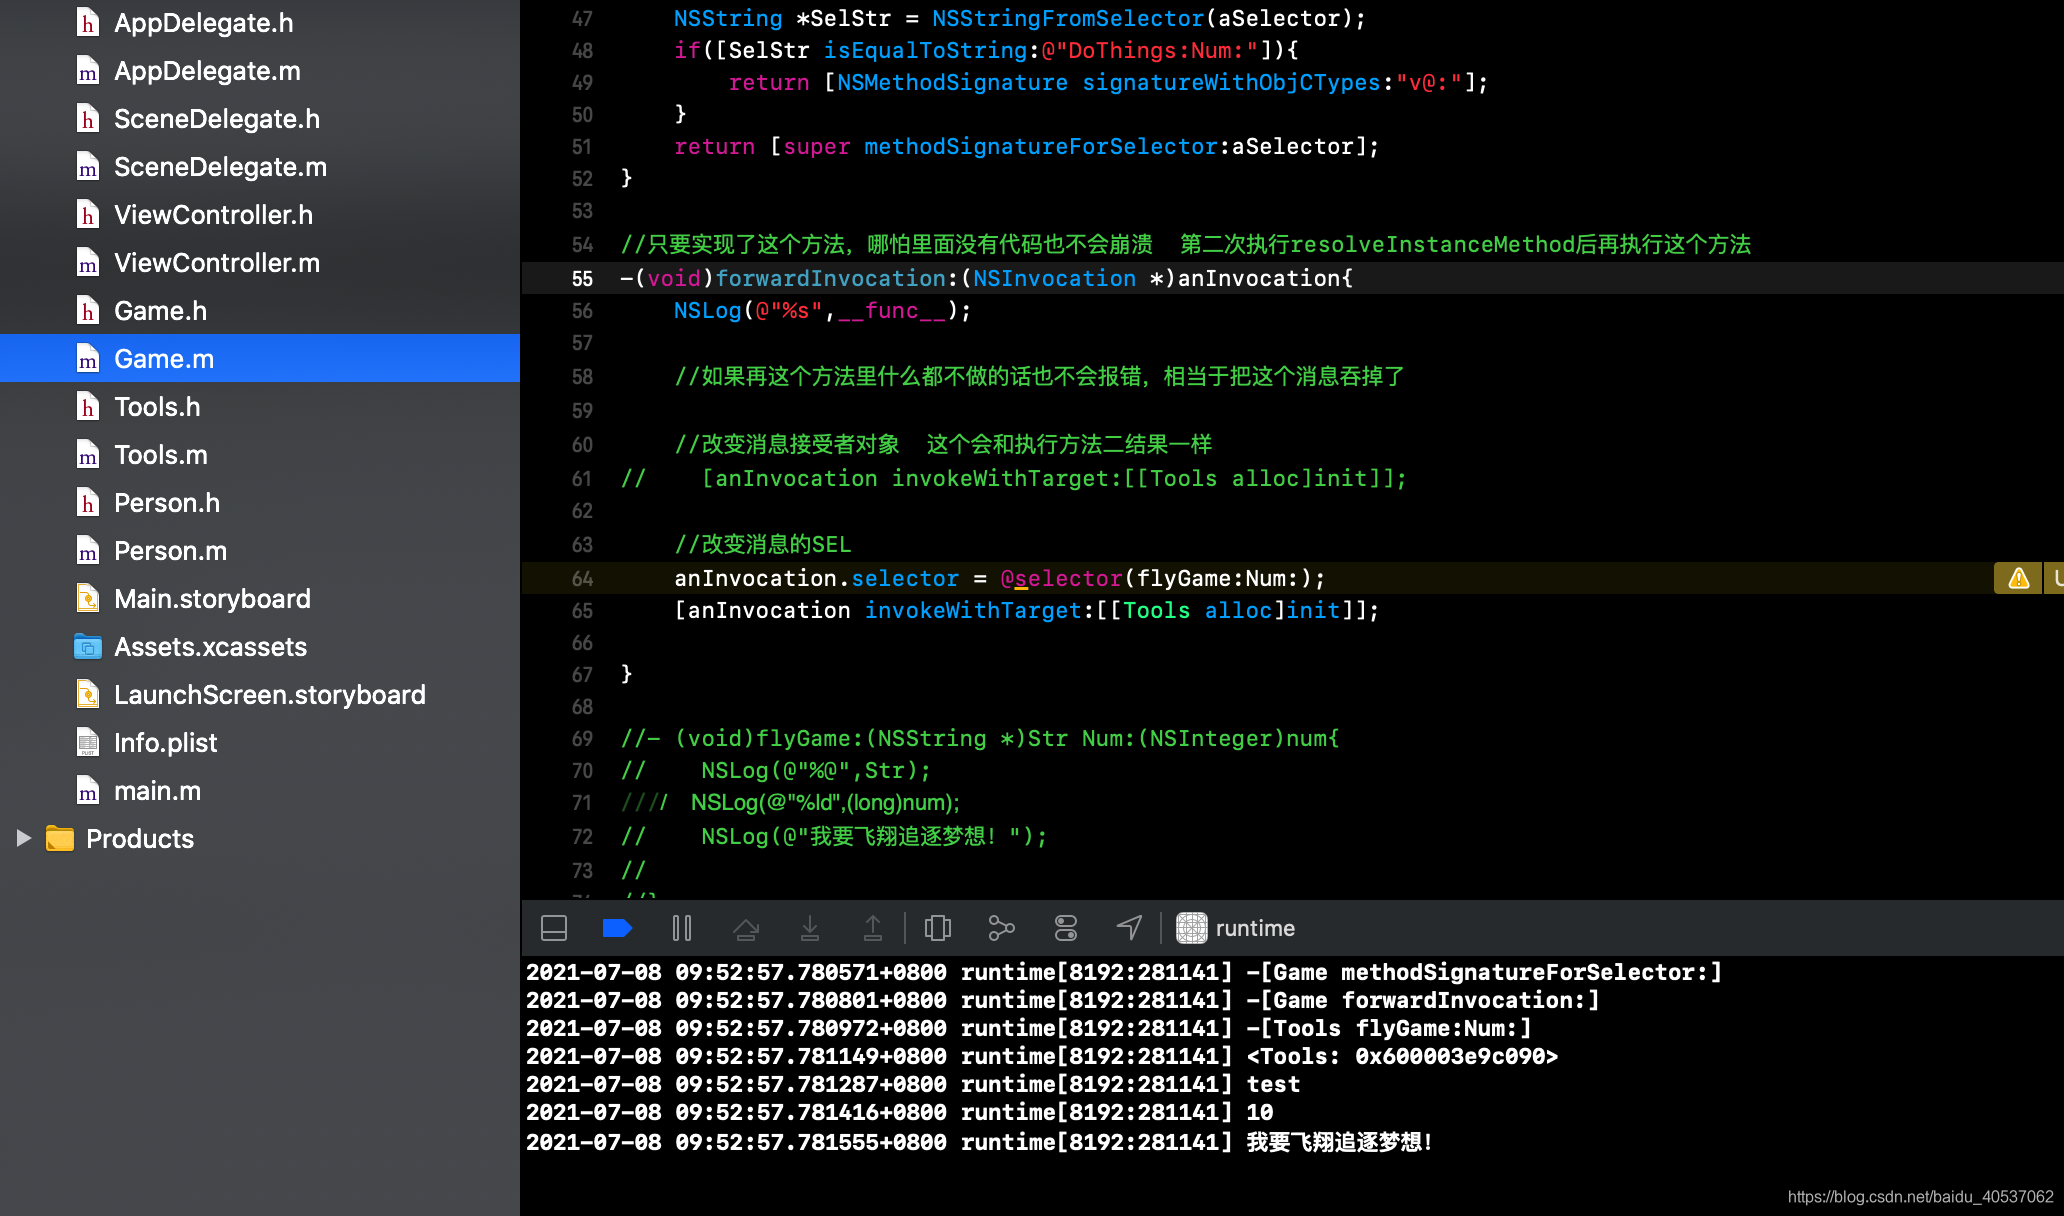Click the Step Into debug button
The height and width of the screenshot is (1216, 2064).
pos(810,928)
